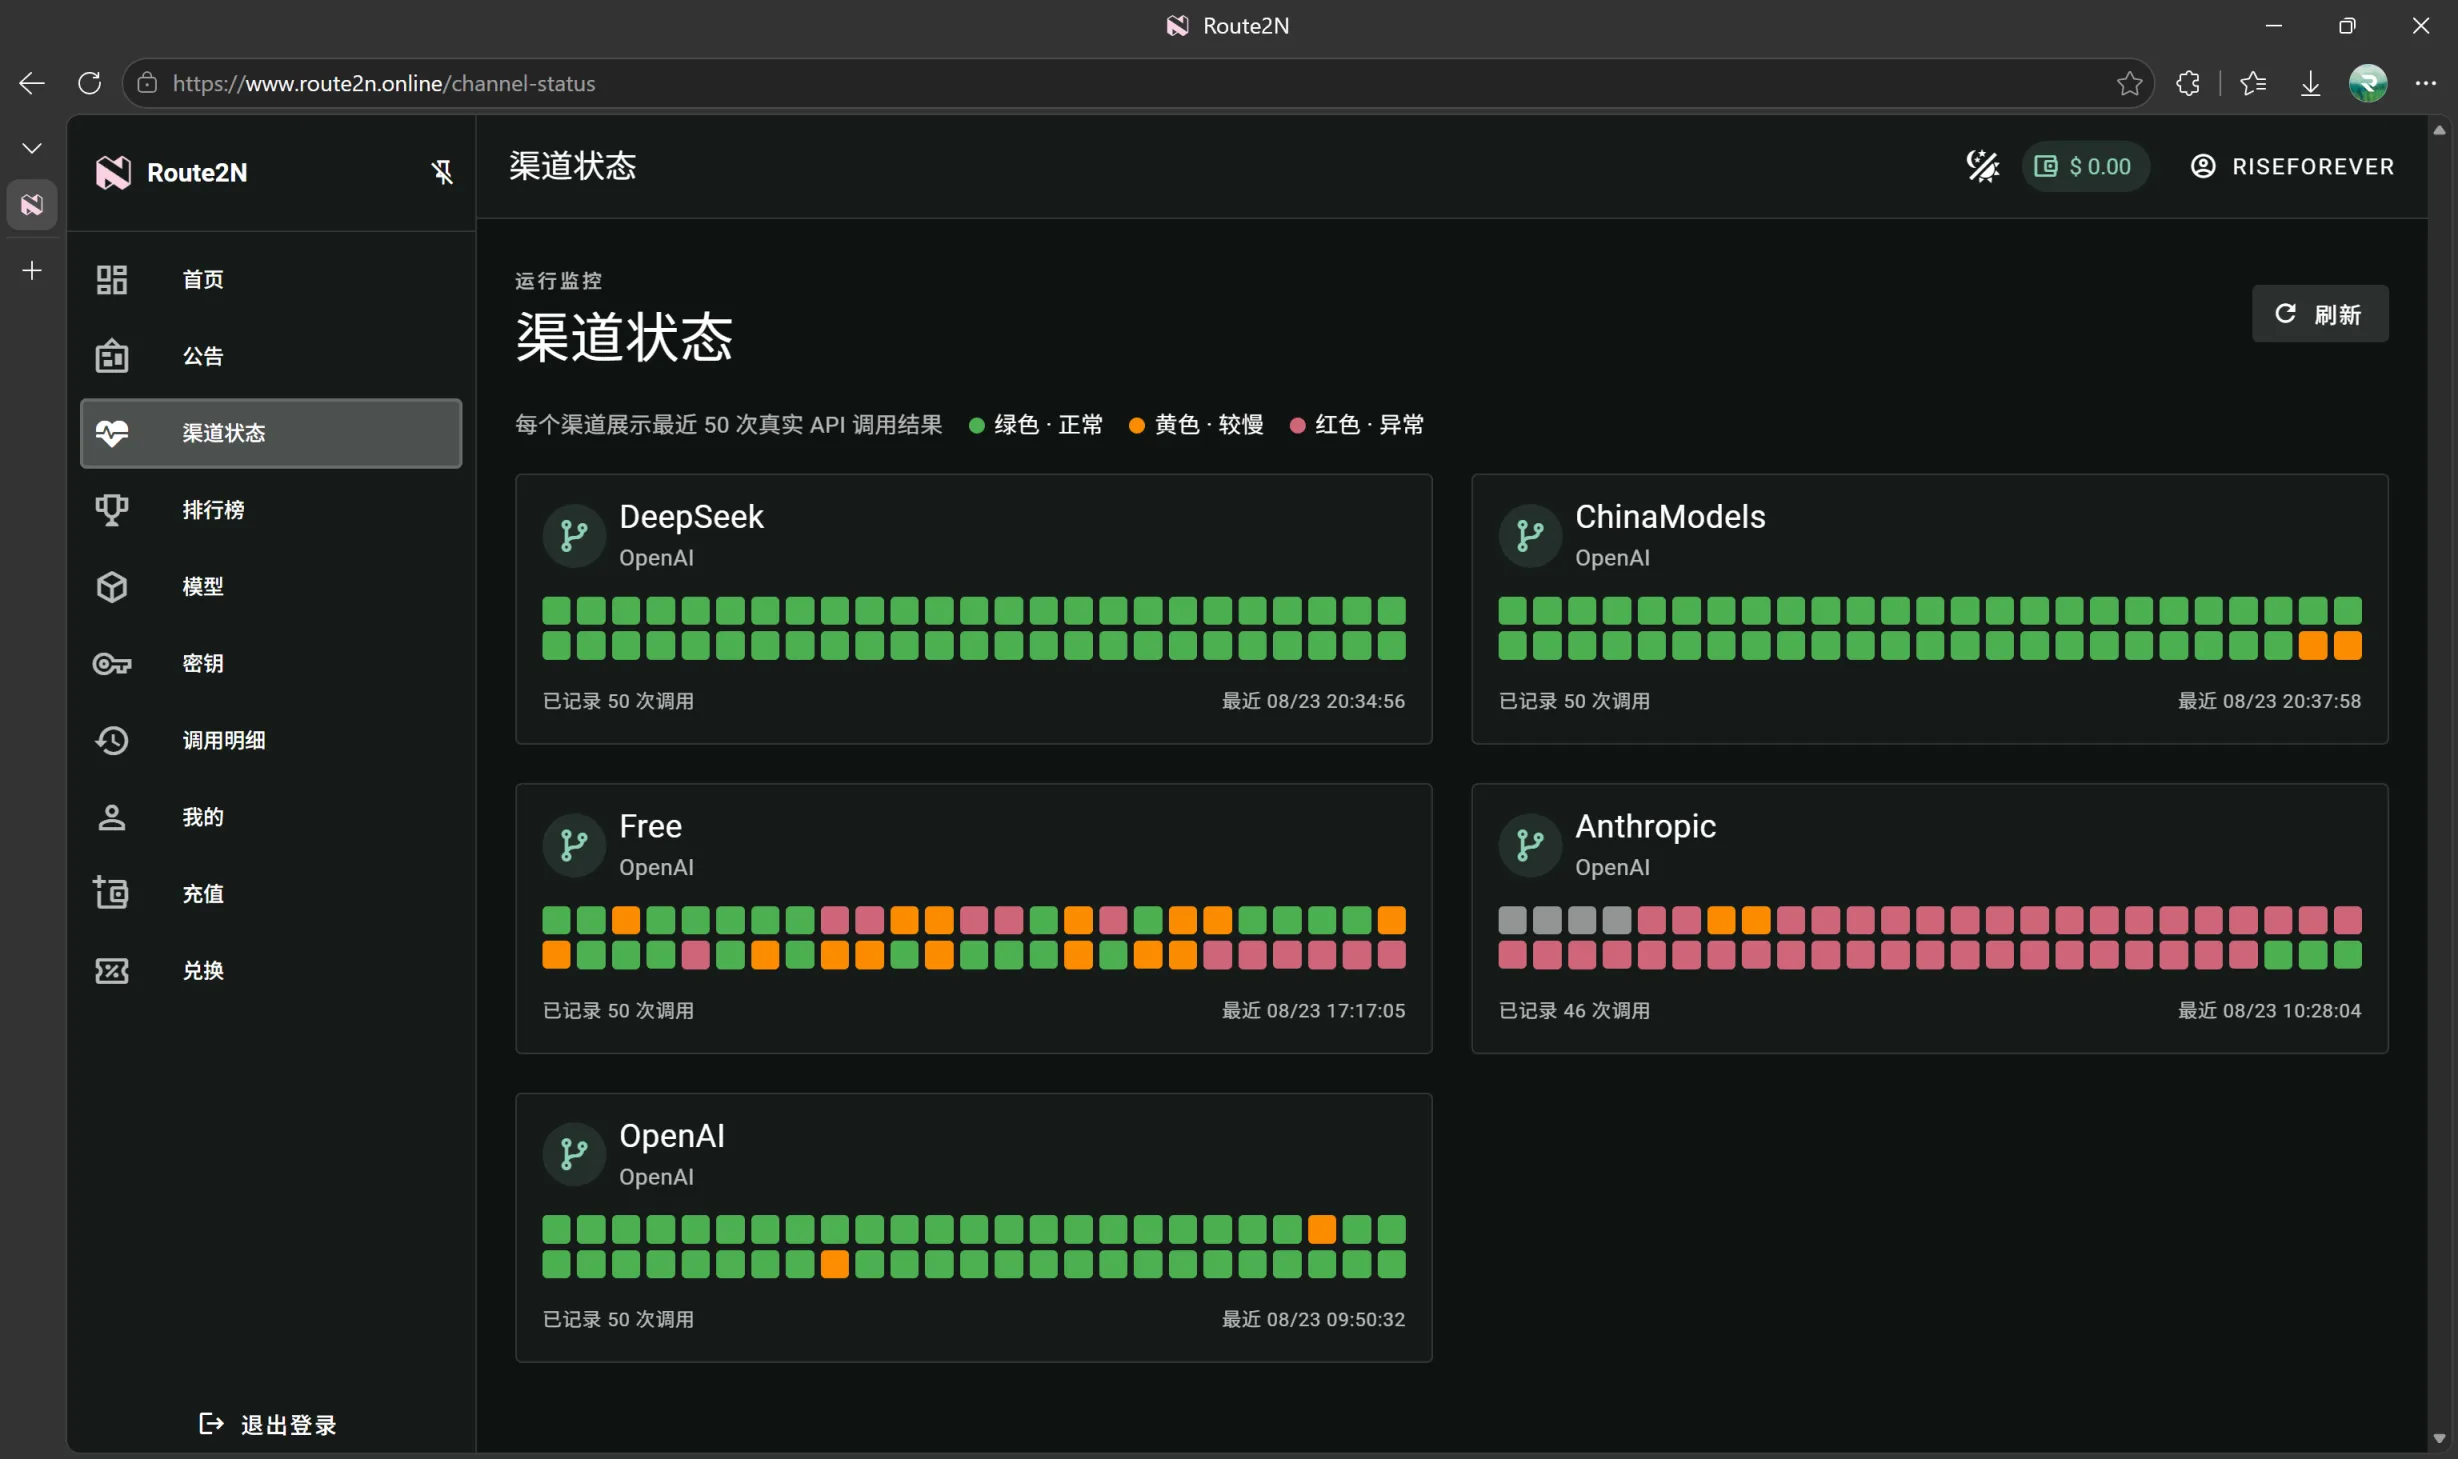Open the browser favorites list icon
The height and width of the screenshot is (1459, 2458).
coord(2252,83)
